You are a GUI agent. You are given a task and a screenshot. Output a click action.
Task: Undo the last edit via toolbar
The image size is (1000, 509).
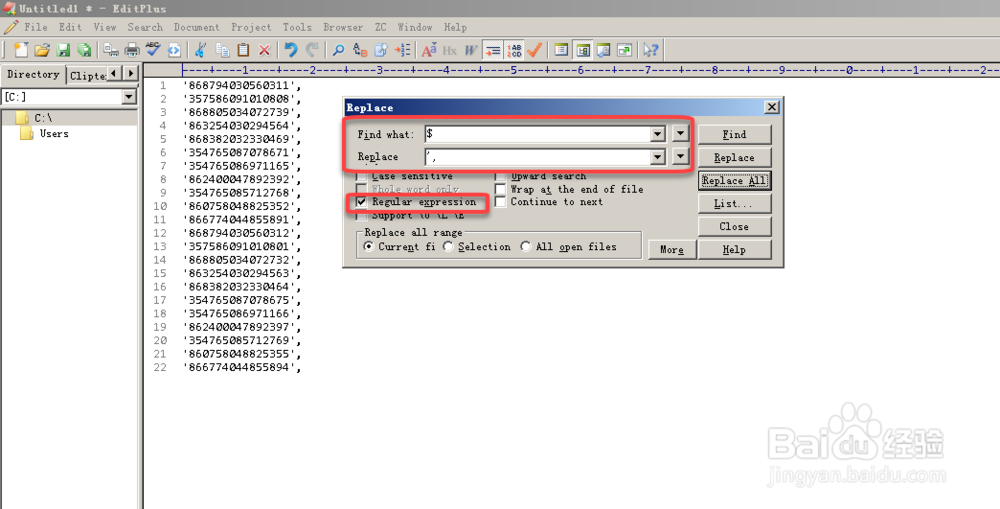(x=291, y=50)
